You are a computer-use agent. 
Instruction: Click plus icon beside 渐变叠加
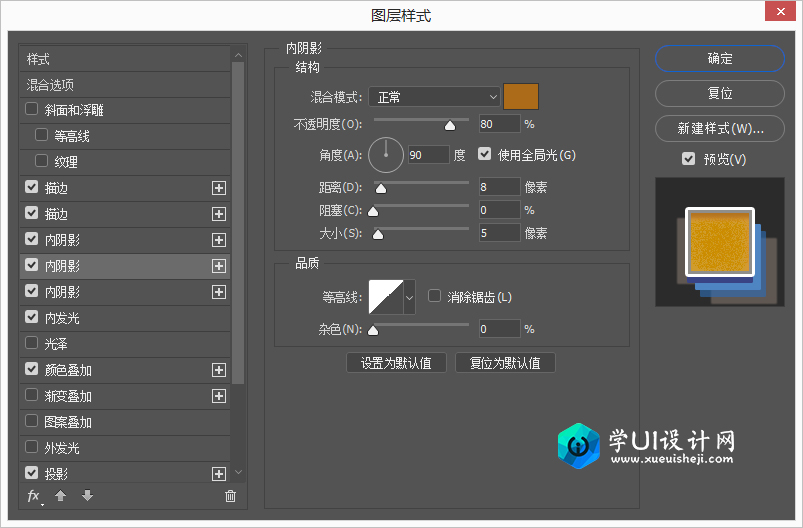click(219, 396)
